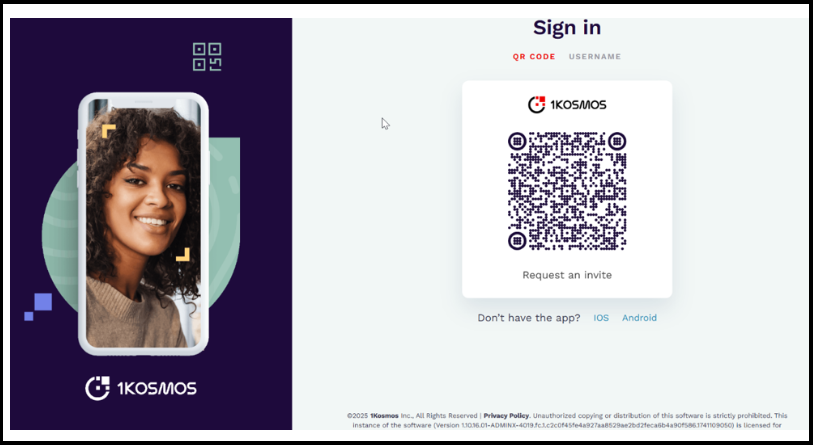
Task: Click the 1Kosmos logo above the QR code
Action: tap(567, 104)
